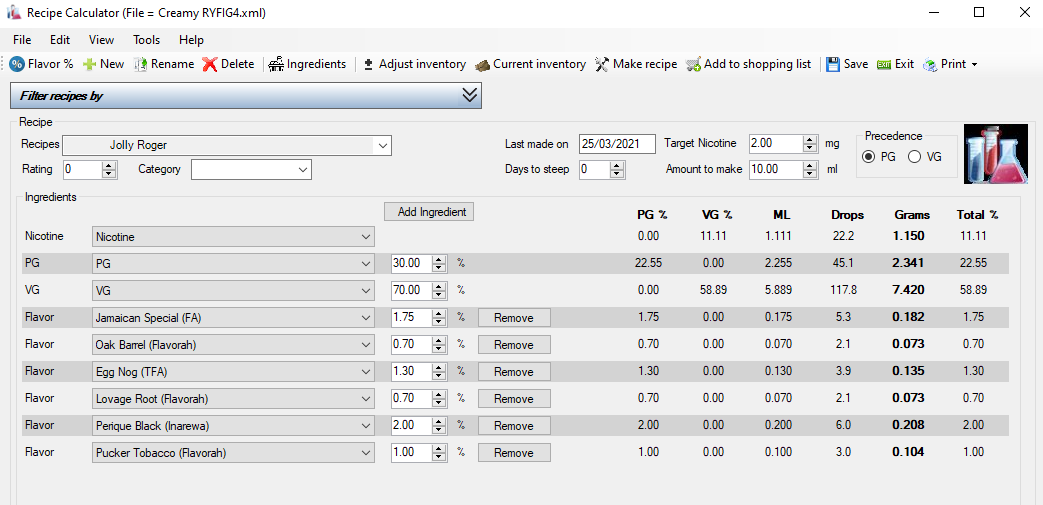
Task: Launch Make recipe tool
Action: tap(635, 64)
